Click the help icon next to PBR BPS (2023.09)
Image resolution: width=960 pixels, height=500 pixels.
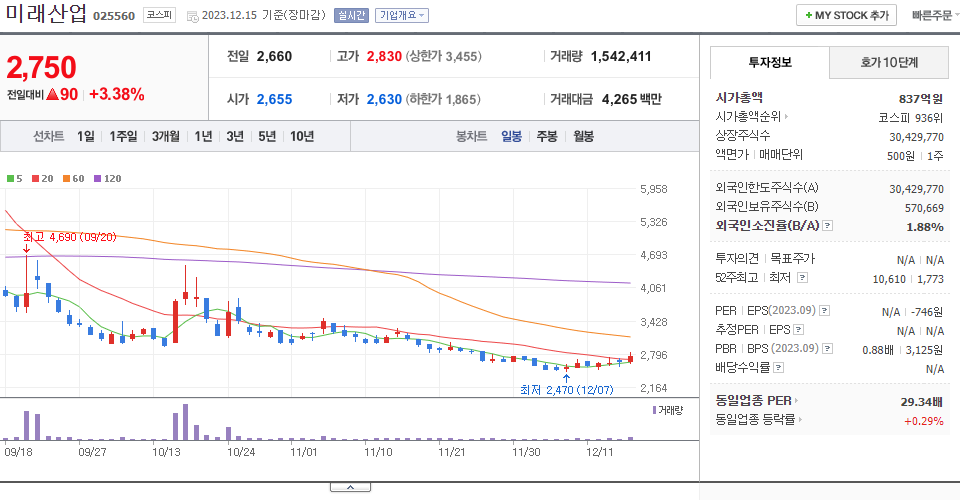(827, 349)
